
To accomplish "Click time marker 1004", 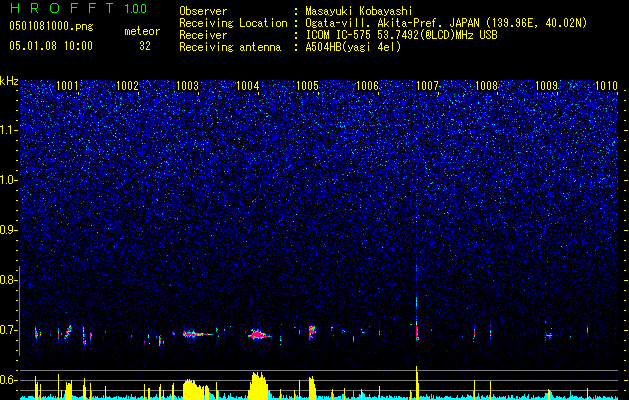I will pyautogui.click(x=248, y=85).
